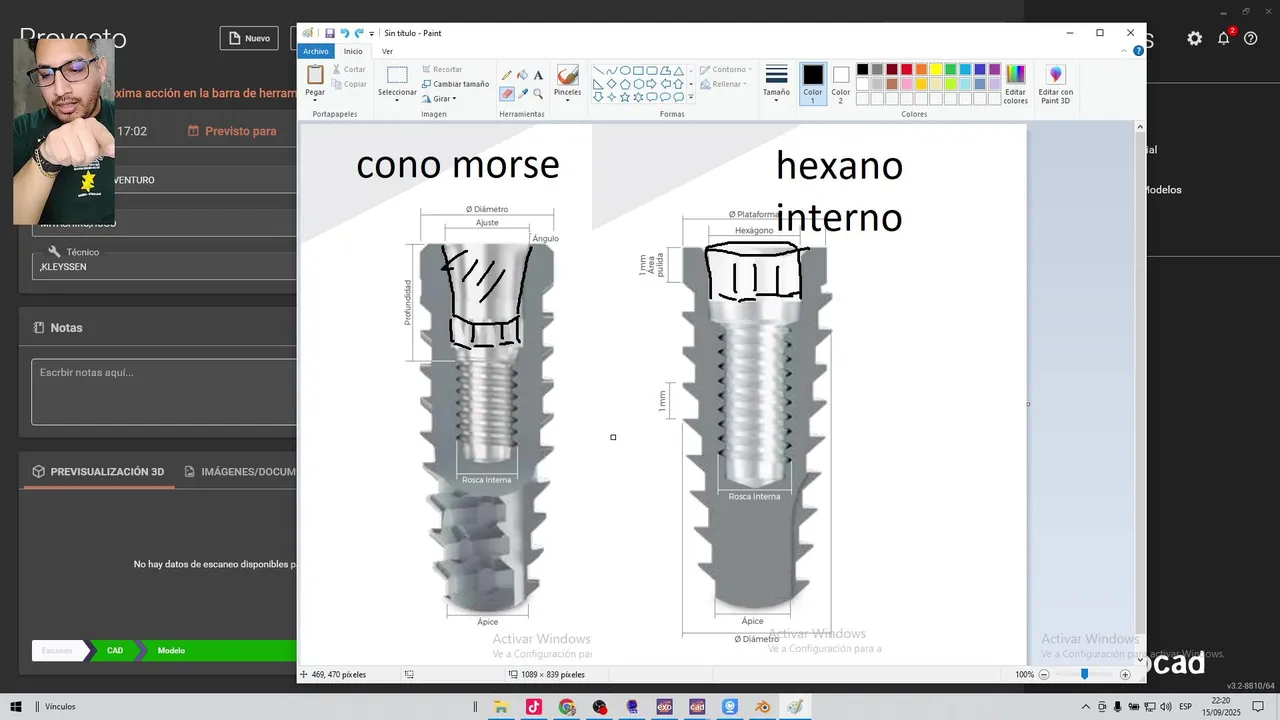This screenshot has height=720, width=1280.
Task: Open Windows Start menu
Action: pos(16,707)
